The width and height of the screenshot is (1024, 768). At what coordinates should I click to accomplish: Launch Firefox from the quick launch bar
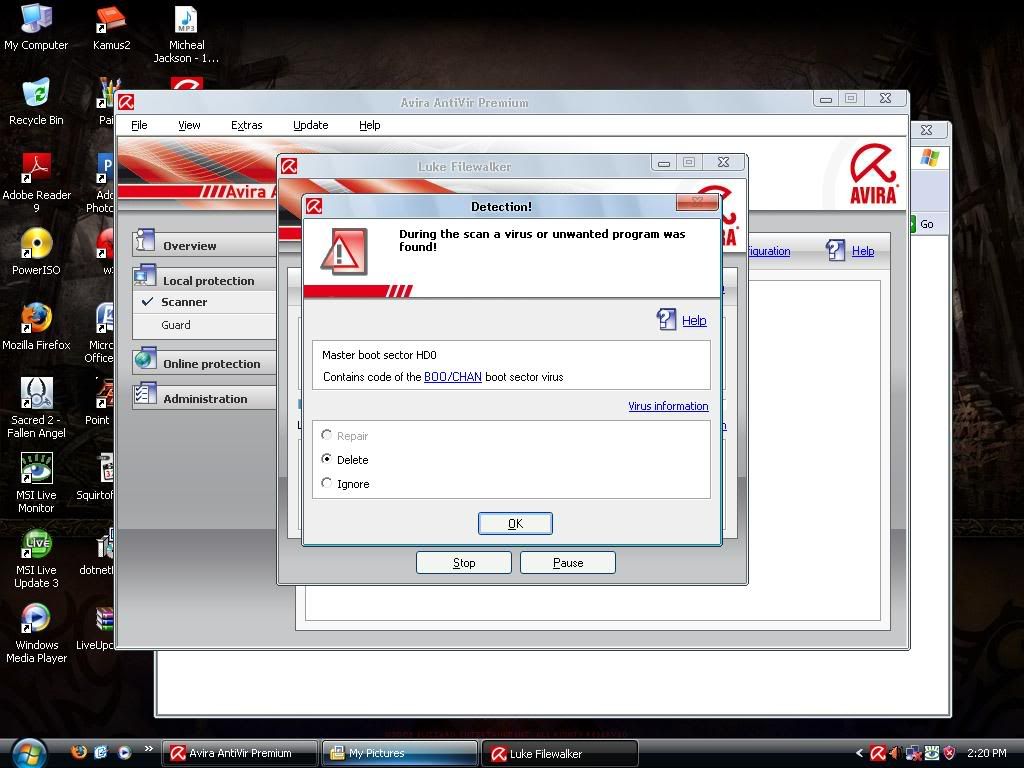coord(79,752)
